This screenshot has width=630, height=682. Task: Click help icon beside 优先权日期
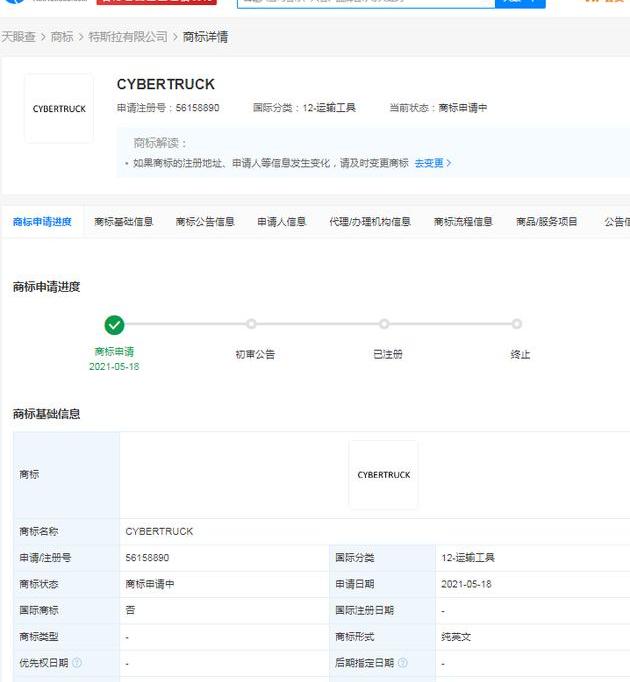point(77,662)
